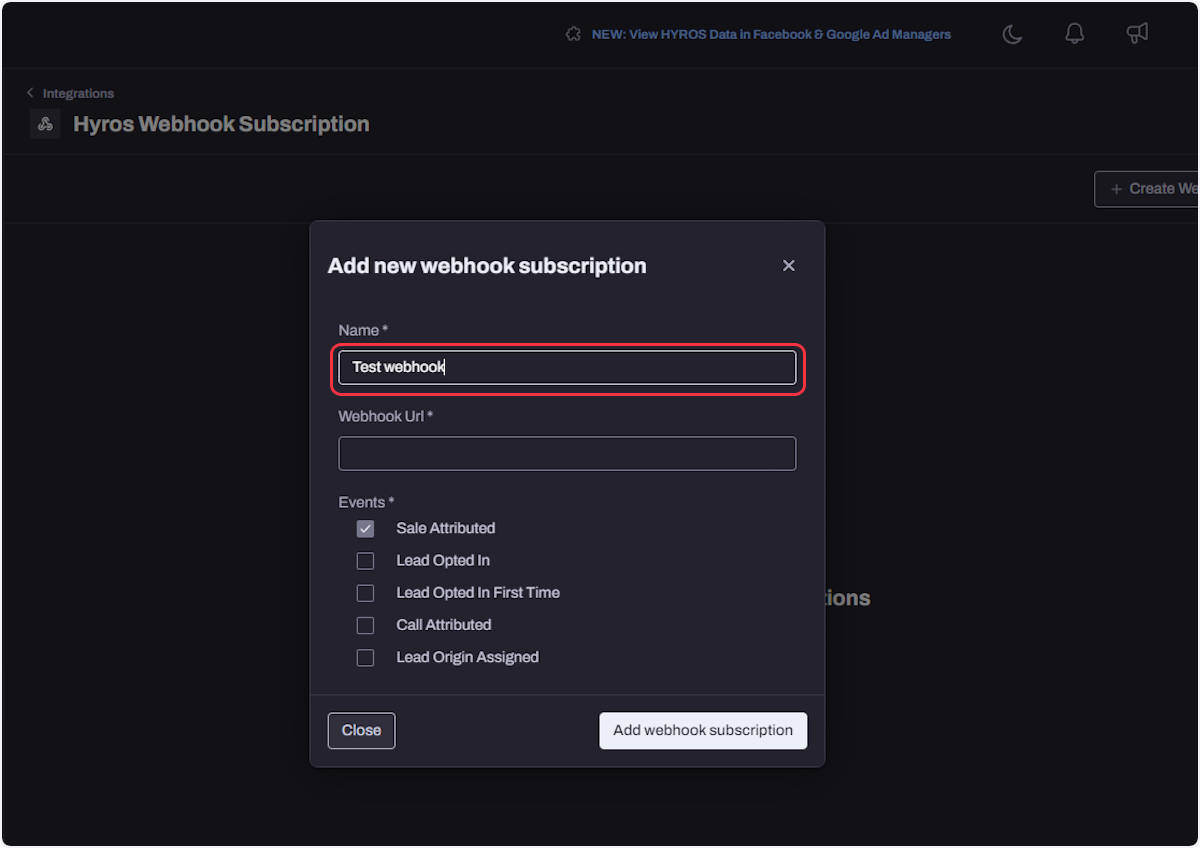The width and height of the screenshot is (1200, 848).
Task: Click the Lead Opted In First Time label
Action: (x=478, y=593)
